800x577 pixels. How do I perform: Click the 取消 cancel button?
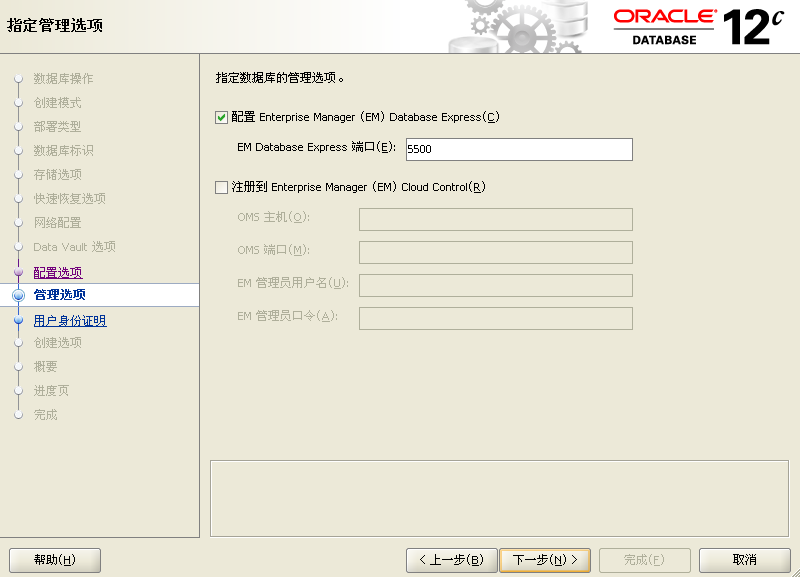[x=744, y=560]
